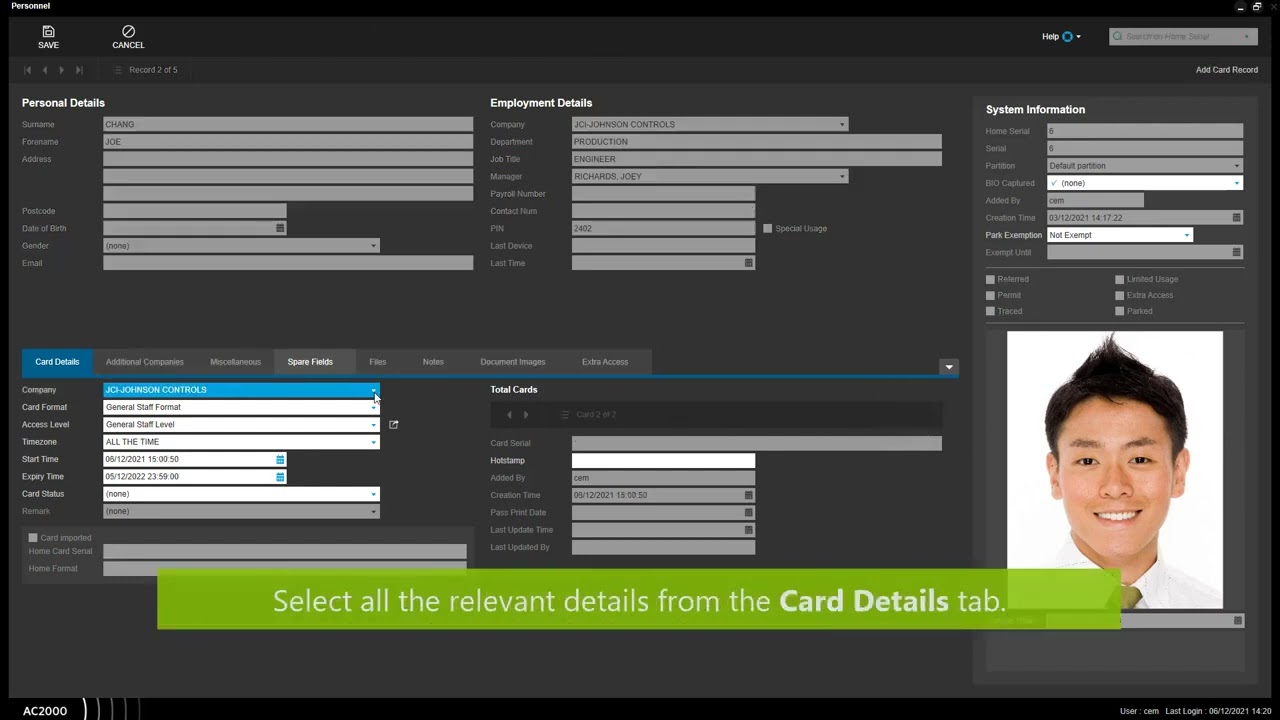Image resolution: width=1280 pixels, height=720 pixels.
Task: Click Add Card Record link
Action: pos(1227,70)
